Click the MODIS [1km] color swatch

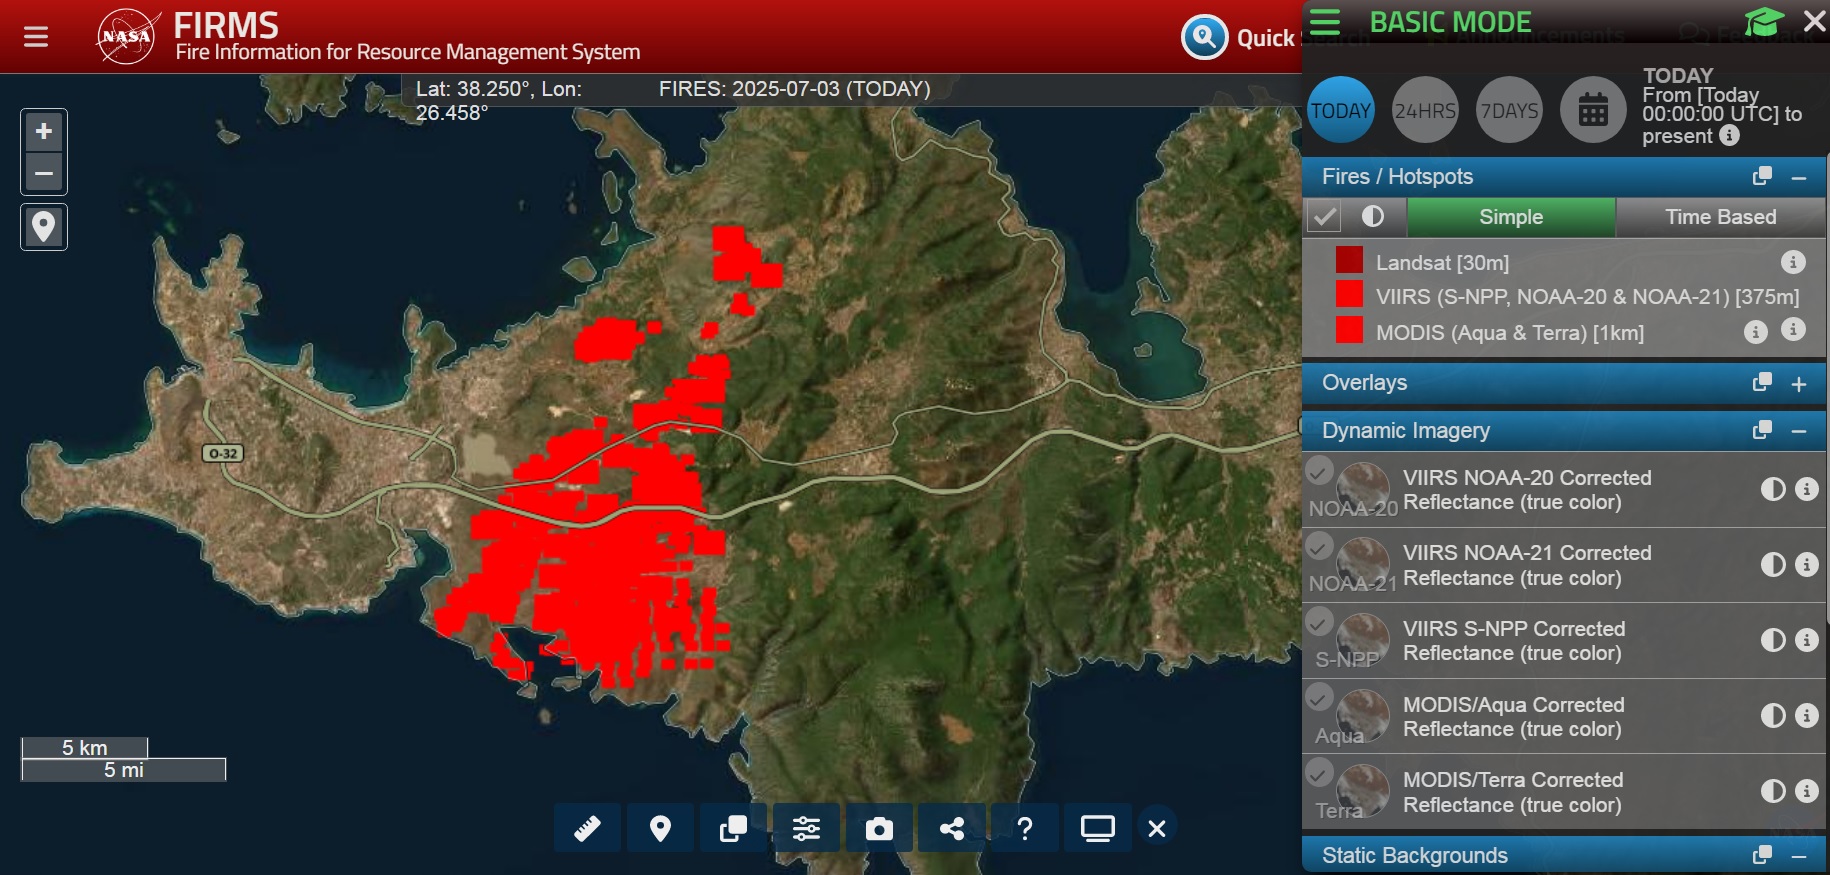[1349, 330]
